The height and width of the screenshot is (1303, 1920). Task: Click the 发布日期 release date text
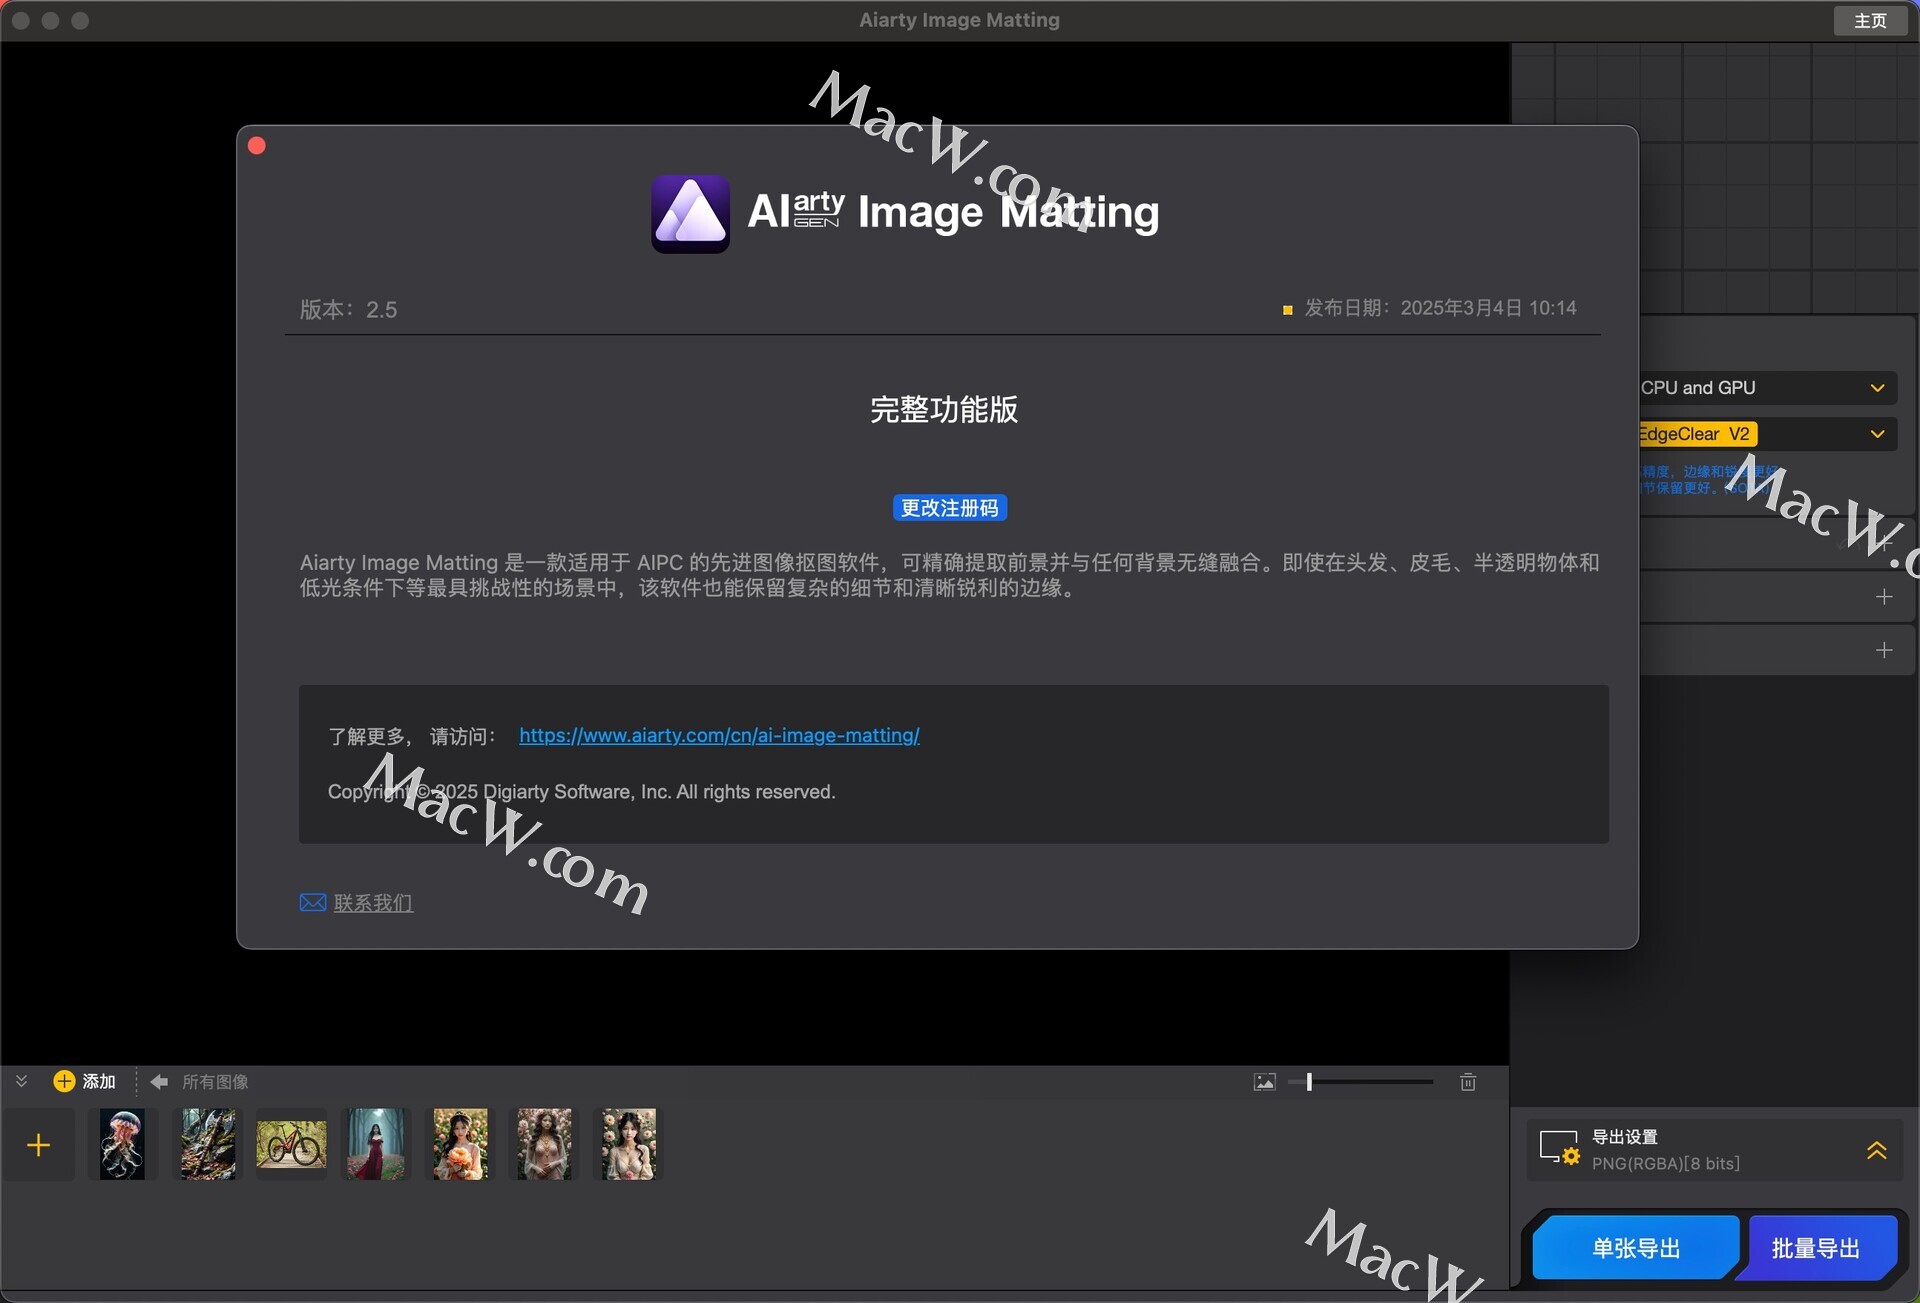(x=1440, y=308)
